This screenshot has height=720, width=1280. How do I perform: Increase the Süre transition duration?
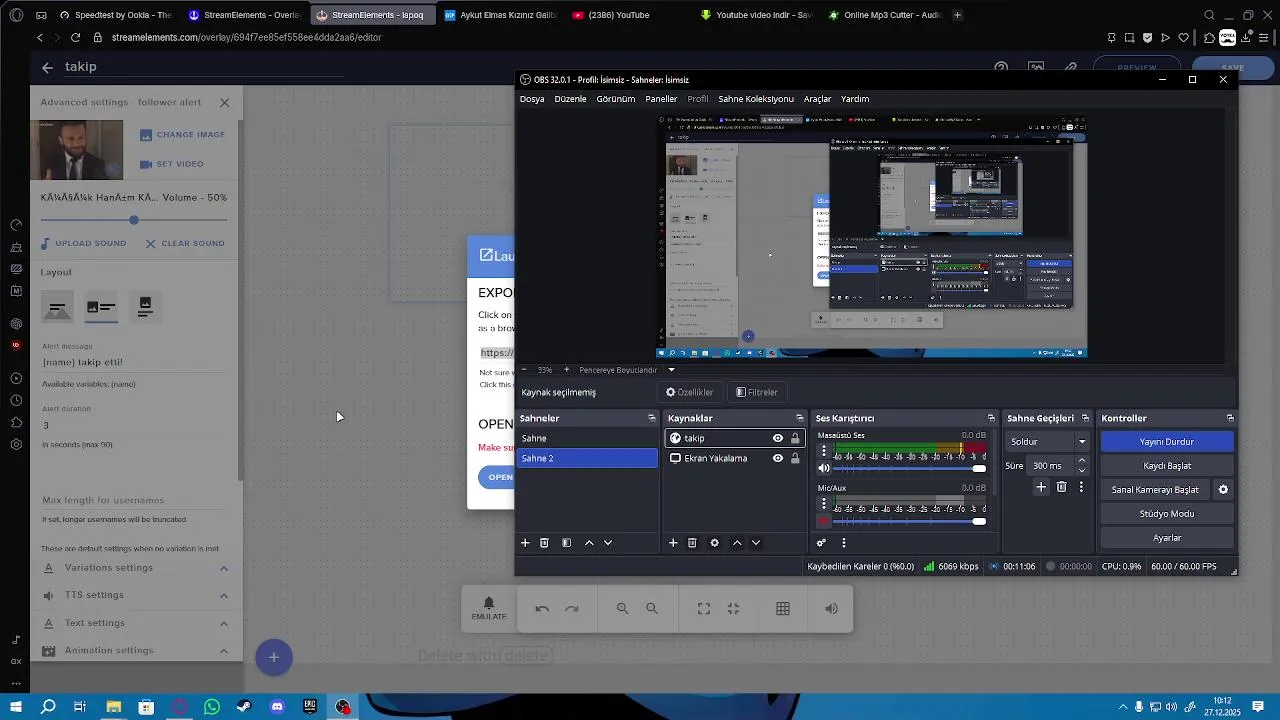click(1082, 461)
